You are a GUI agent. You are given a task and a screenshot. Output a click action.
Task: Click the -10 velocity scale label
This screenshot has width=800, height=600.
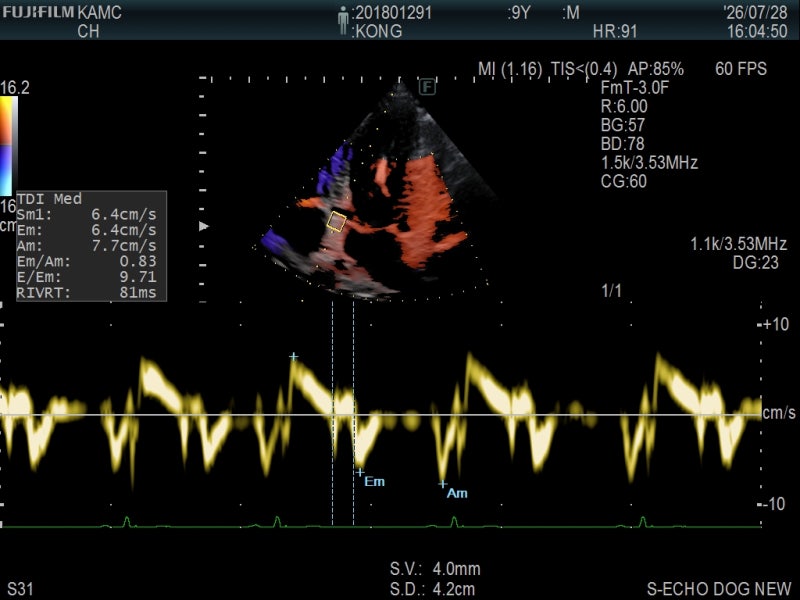775,504
